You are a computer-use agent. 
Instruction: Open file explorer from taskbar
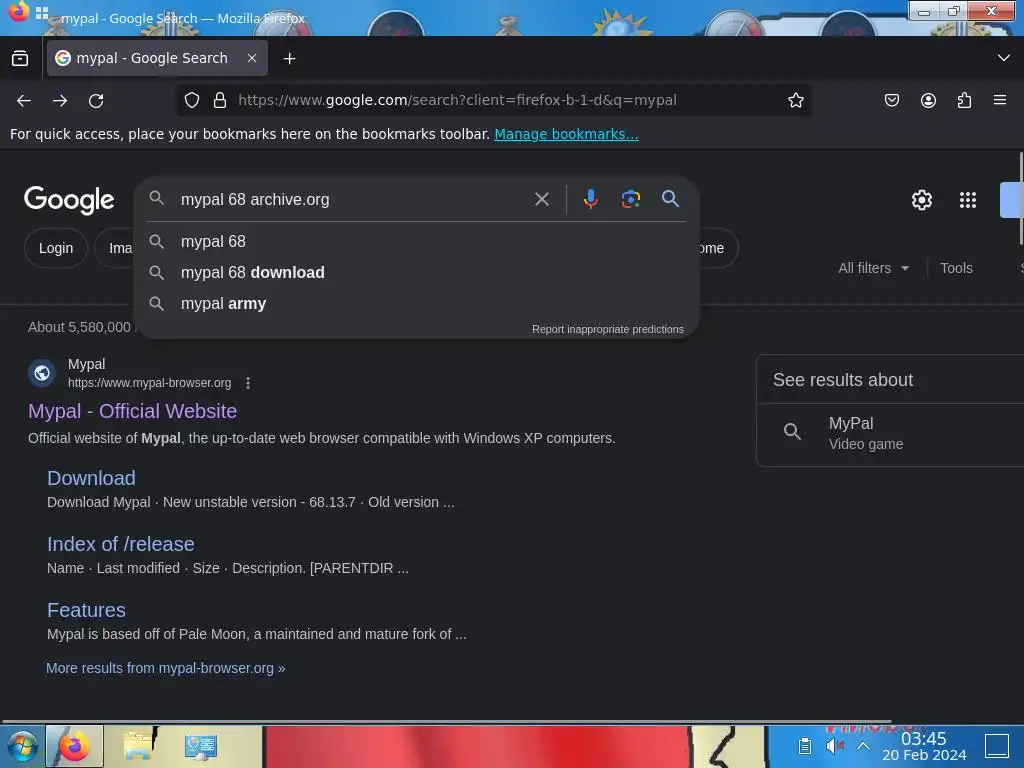(139, 746)
